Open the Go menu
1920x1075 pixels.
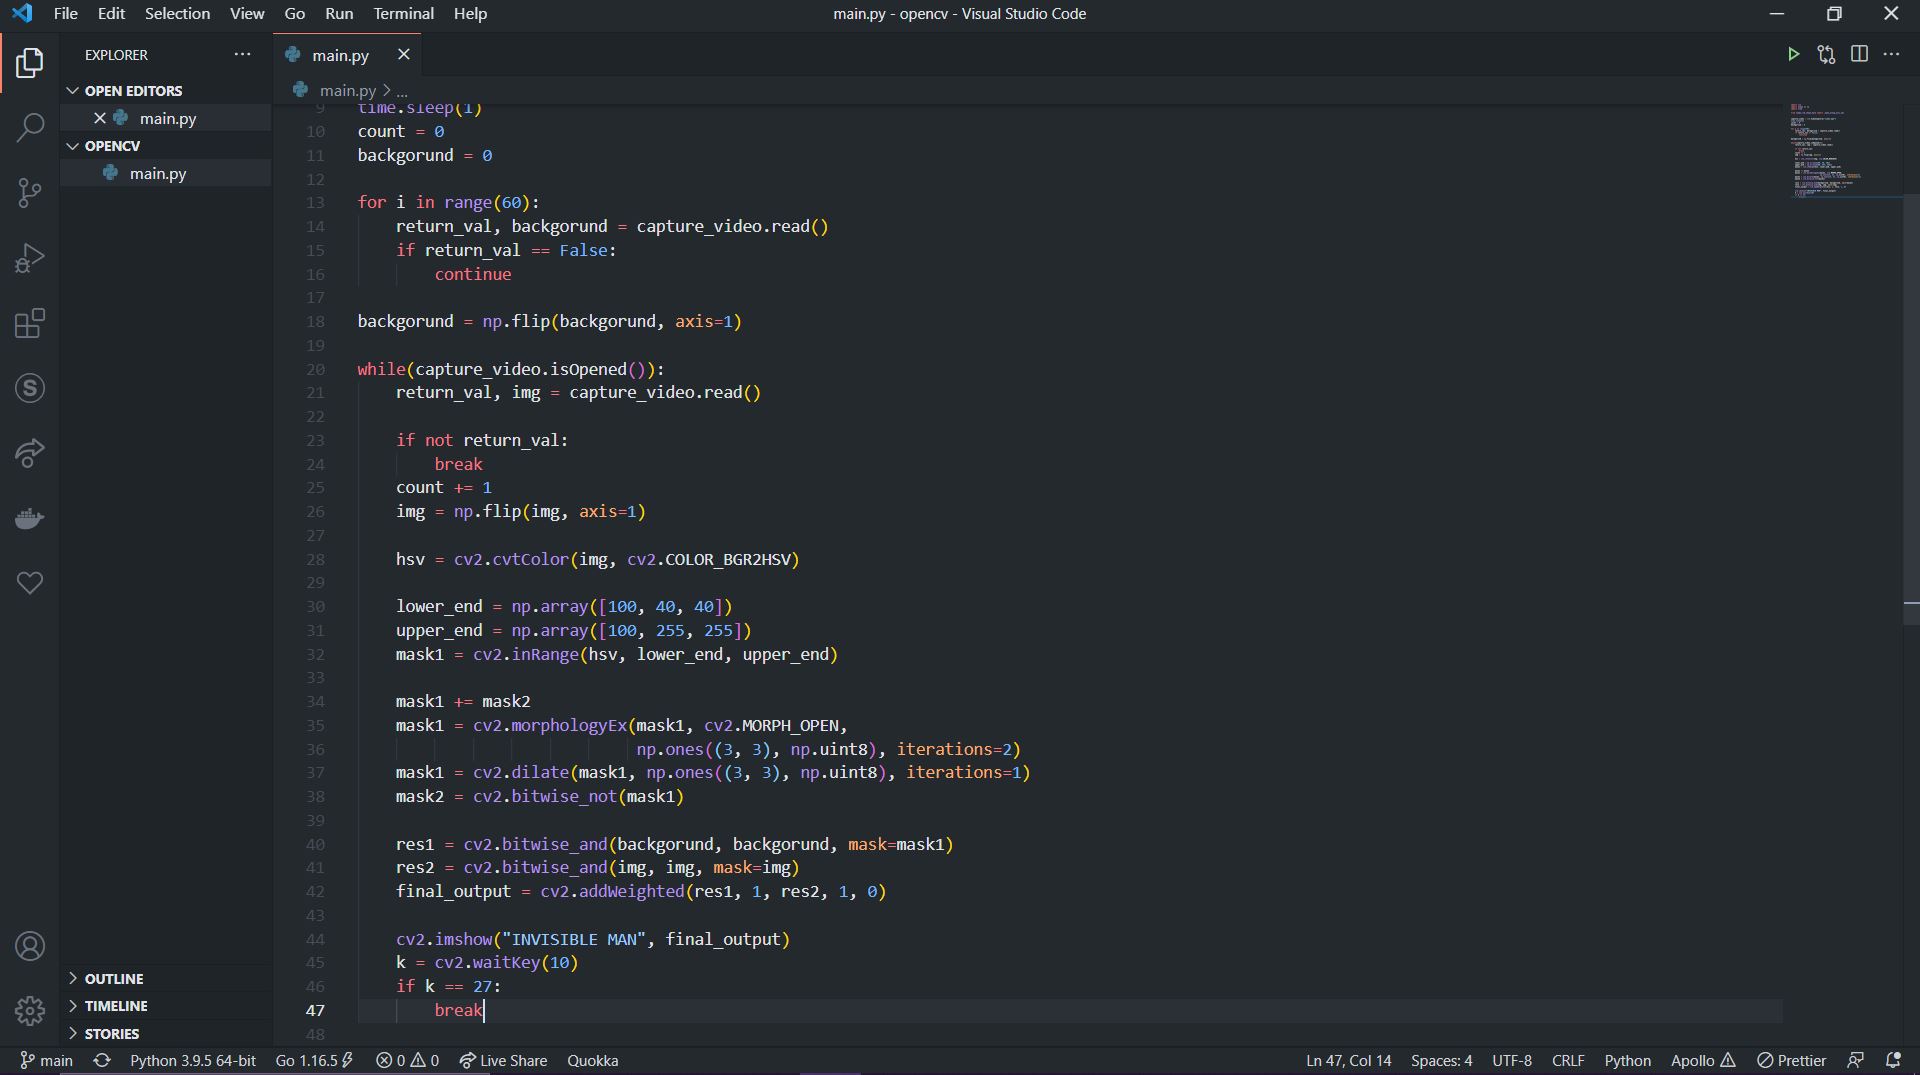pyautogui.click(x=294, y=14)
